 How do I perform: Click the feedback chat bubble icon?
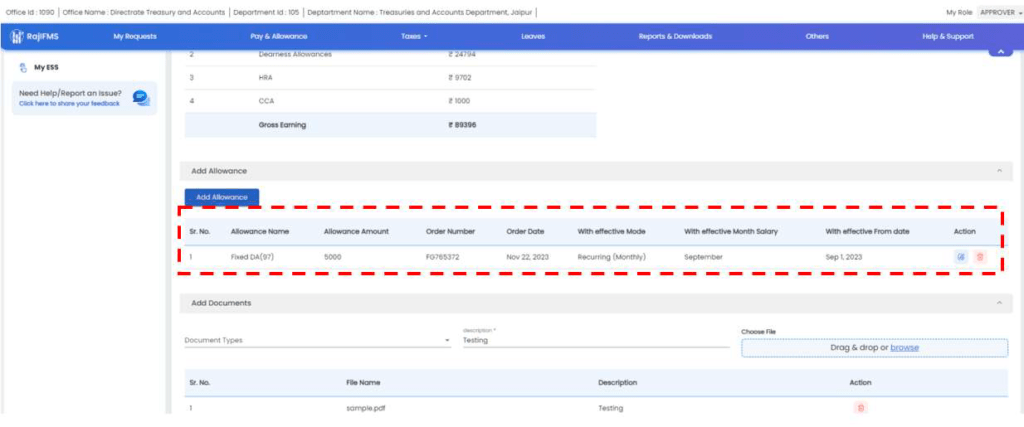[141, 98]
